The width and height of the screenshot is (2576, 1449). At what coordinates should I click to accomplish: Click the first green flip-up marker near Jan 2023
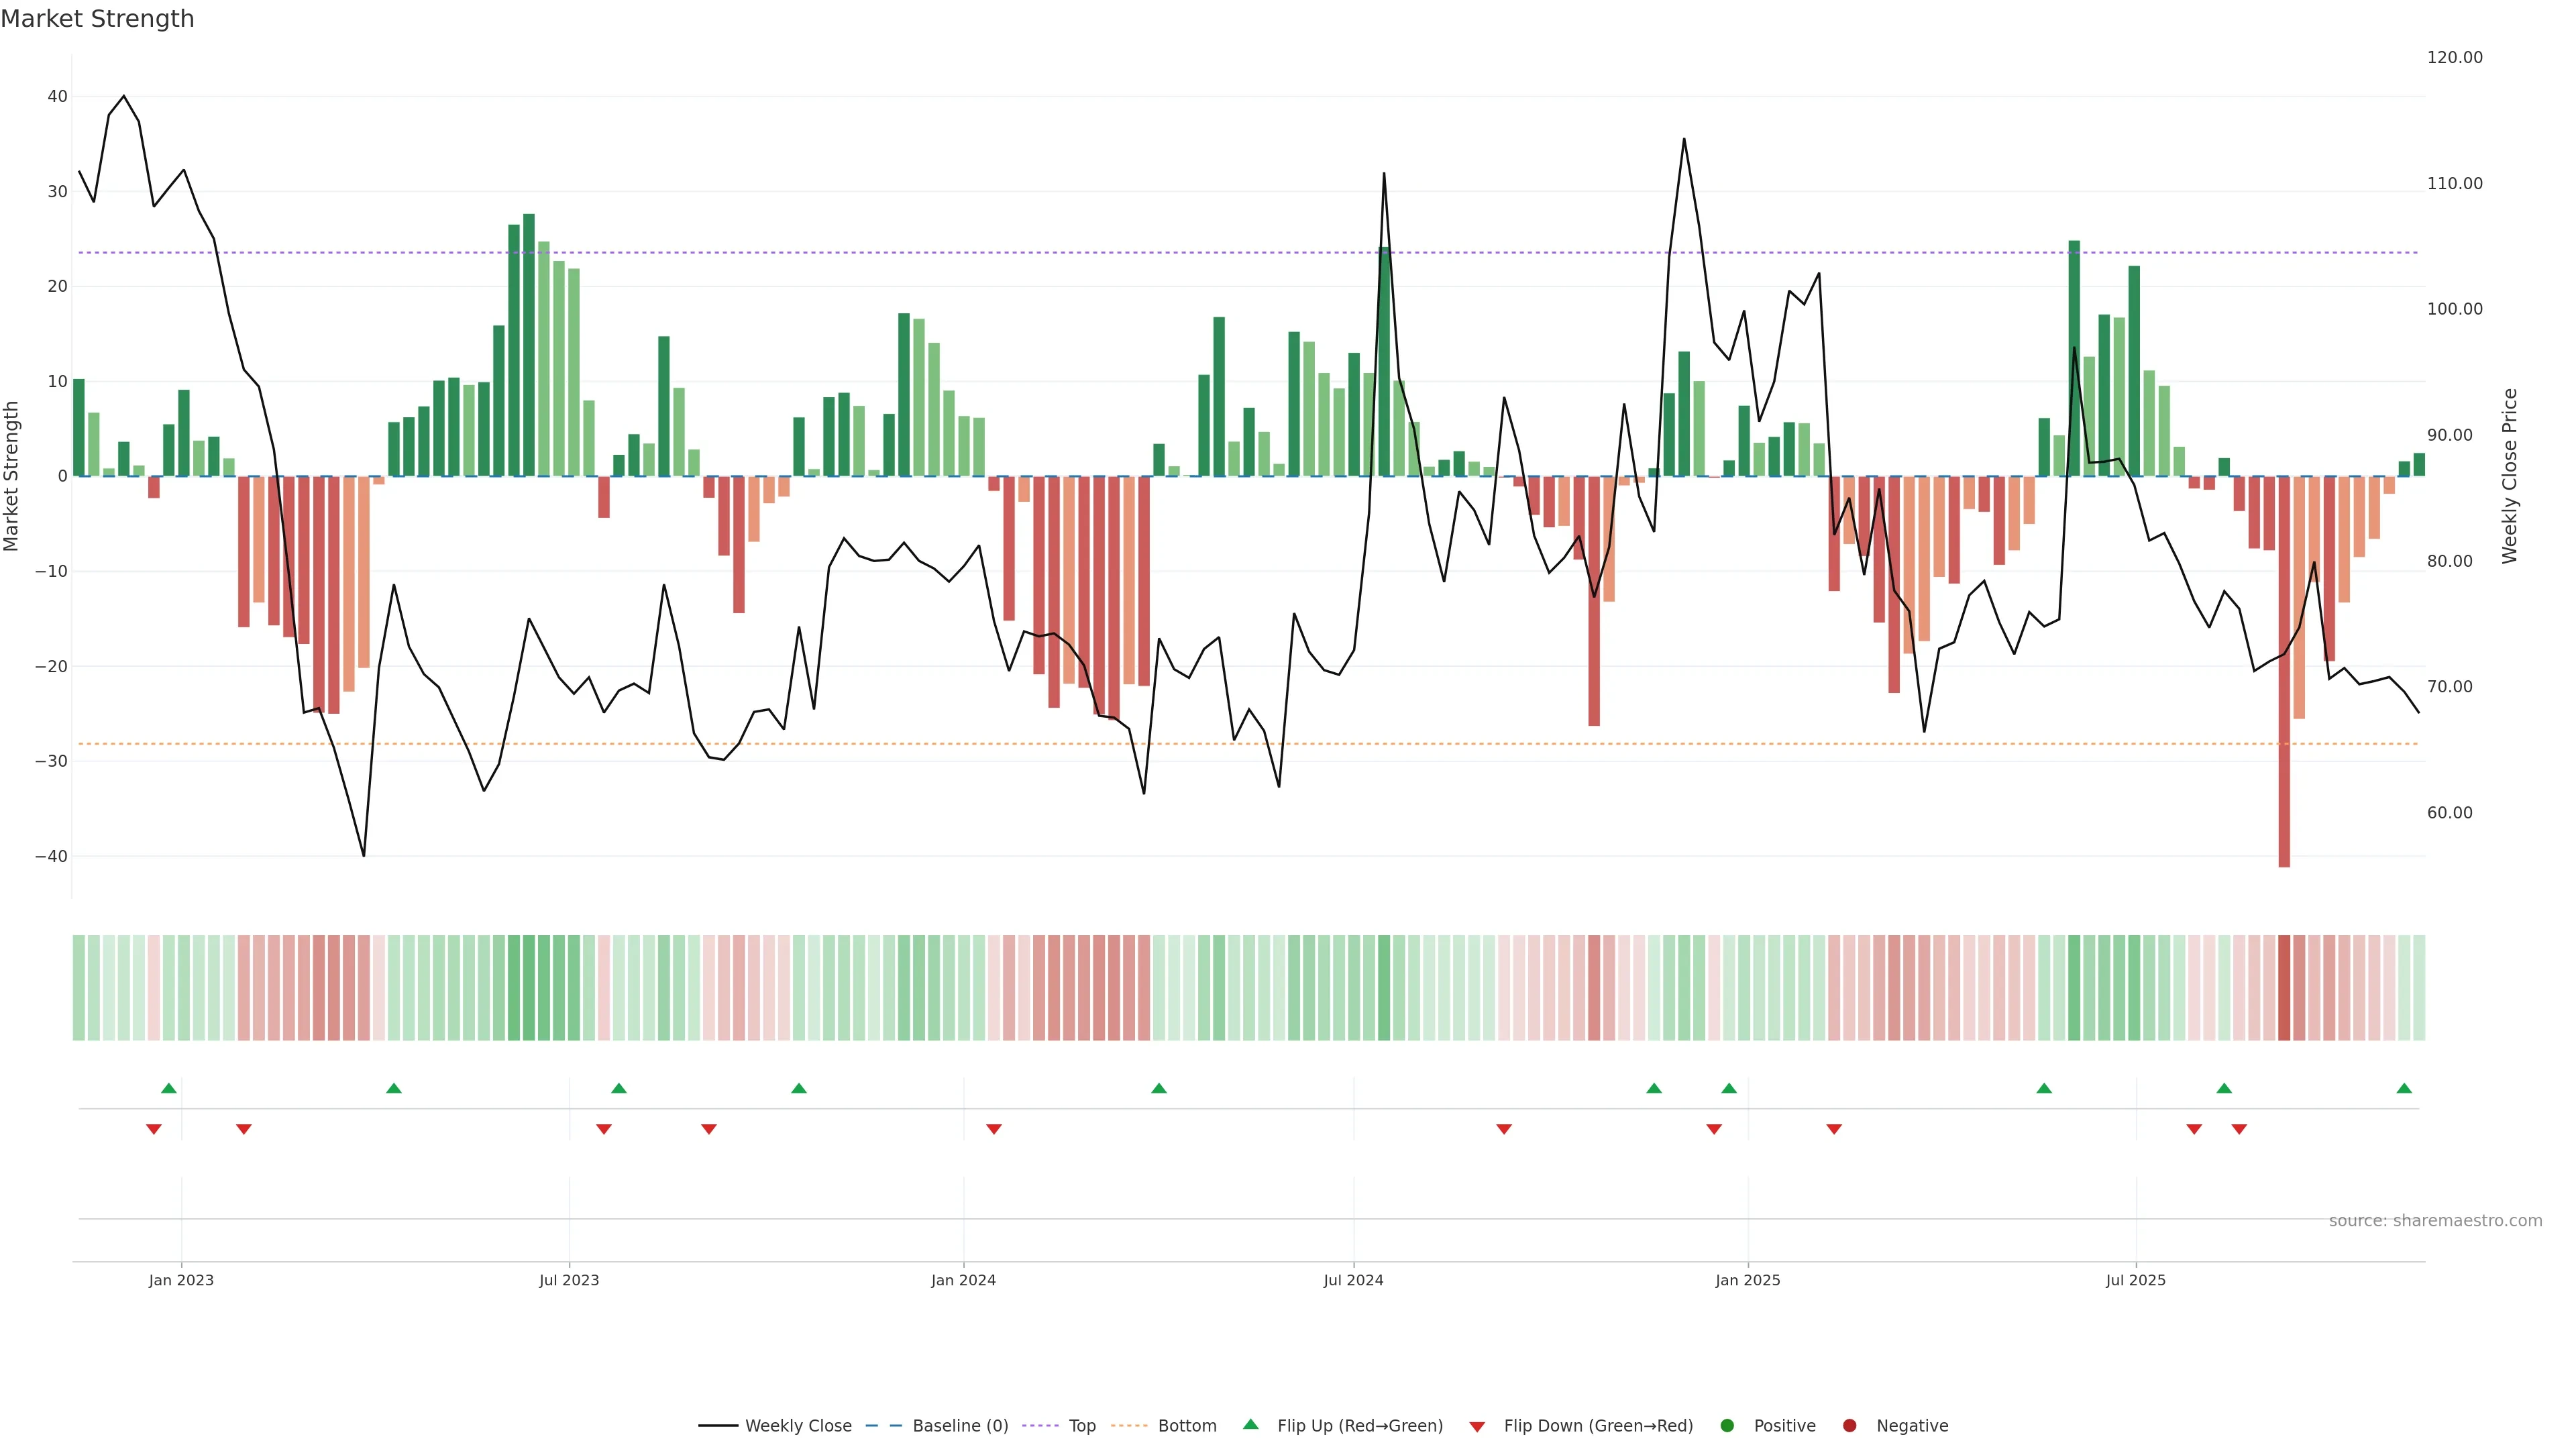(x=169, y=1088)
